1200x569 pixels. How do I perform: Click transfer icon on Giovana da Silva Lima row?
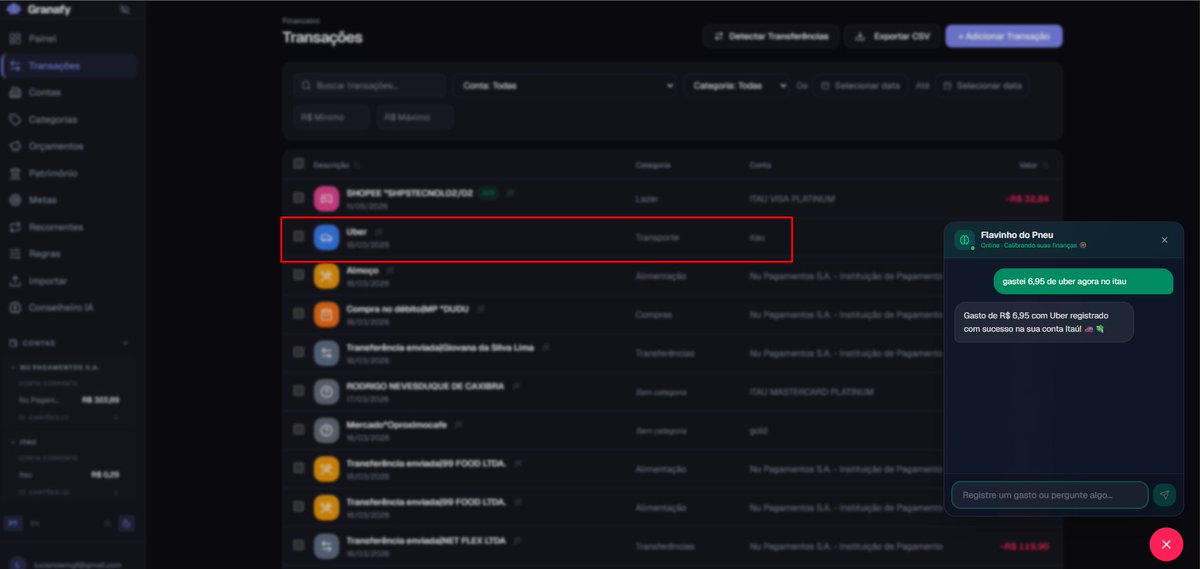(327, 353)
